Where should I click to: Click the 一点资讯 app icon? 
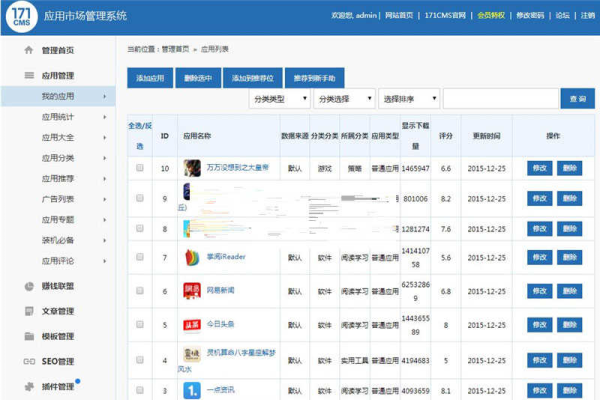click(192, 390)
